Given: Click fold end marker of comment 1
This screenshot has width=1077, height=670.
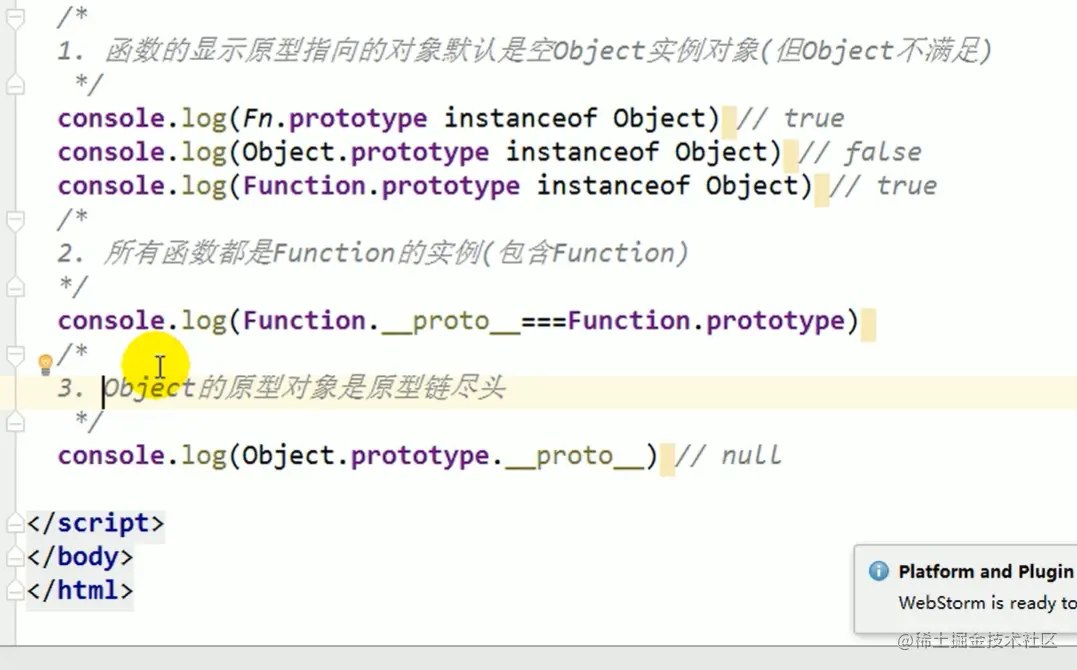Looking at the screenshot, I should point(15,85).
